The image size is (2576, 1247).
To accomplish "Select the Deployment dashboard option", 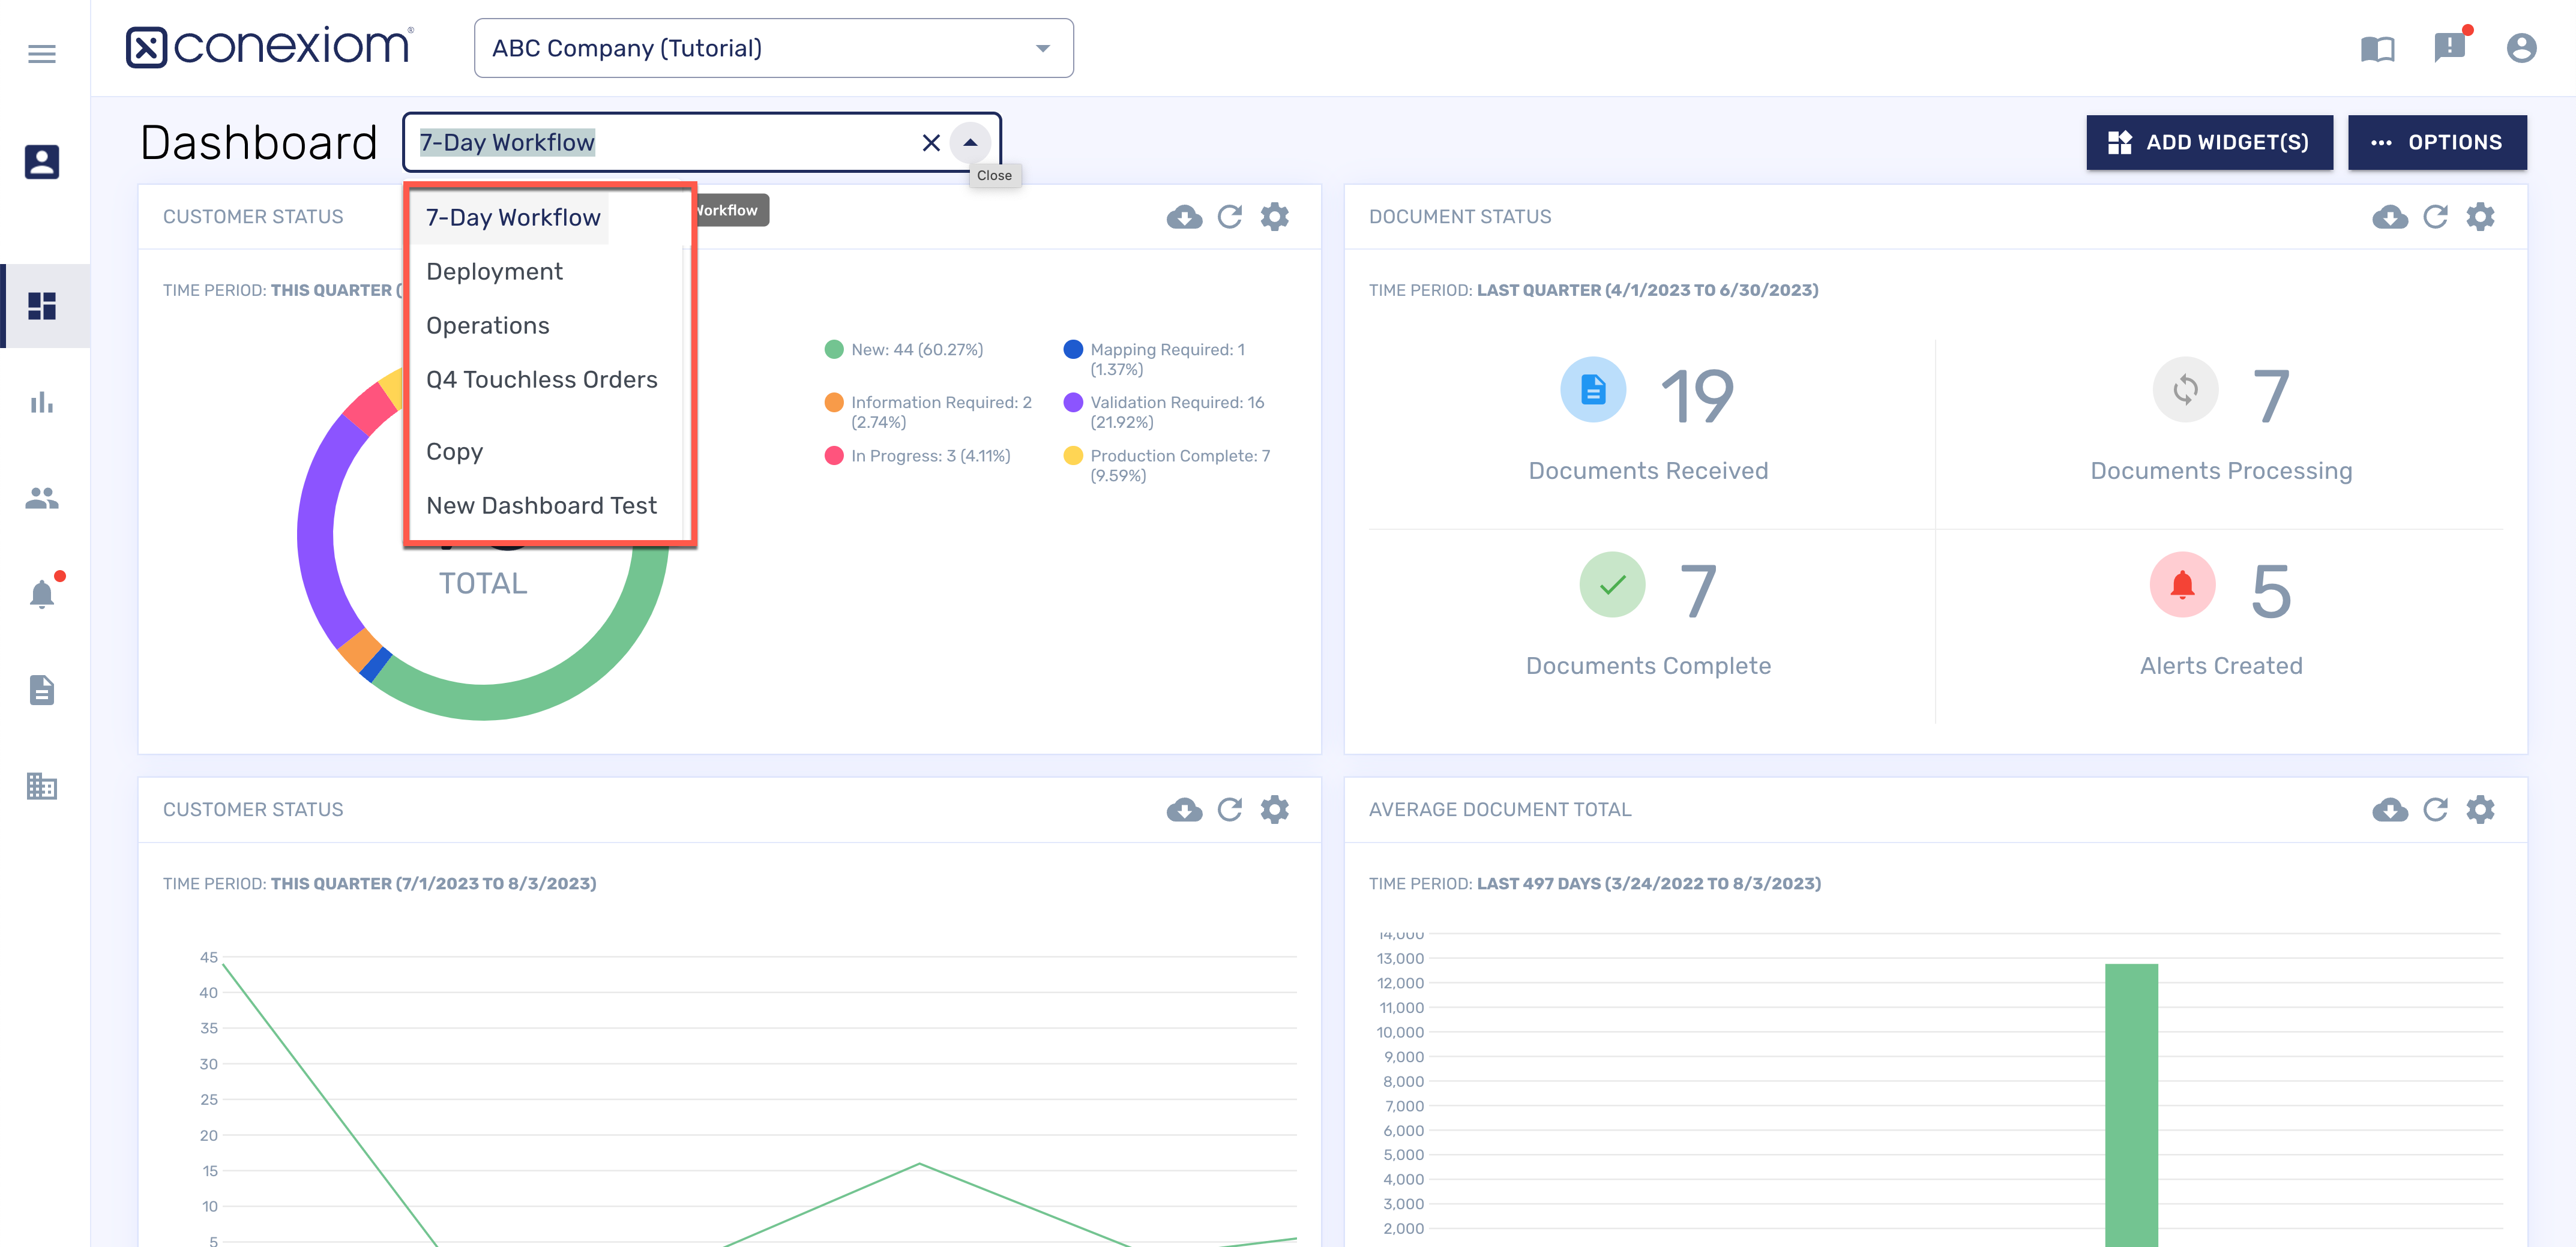I will [494, 272].
